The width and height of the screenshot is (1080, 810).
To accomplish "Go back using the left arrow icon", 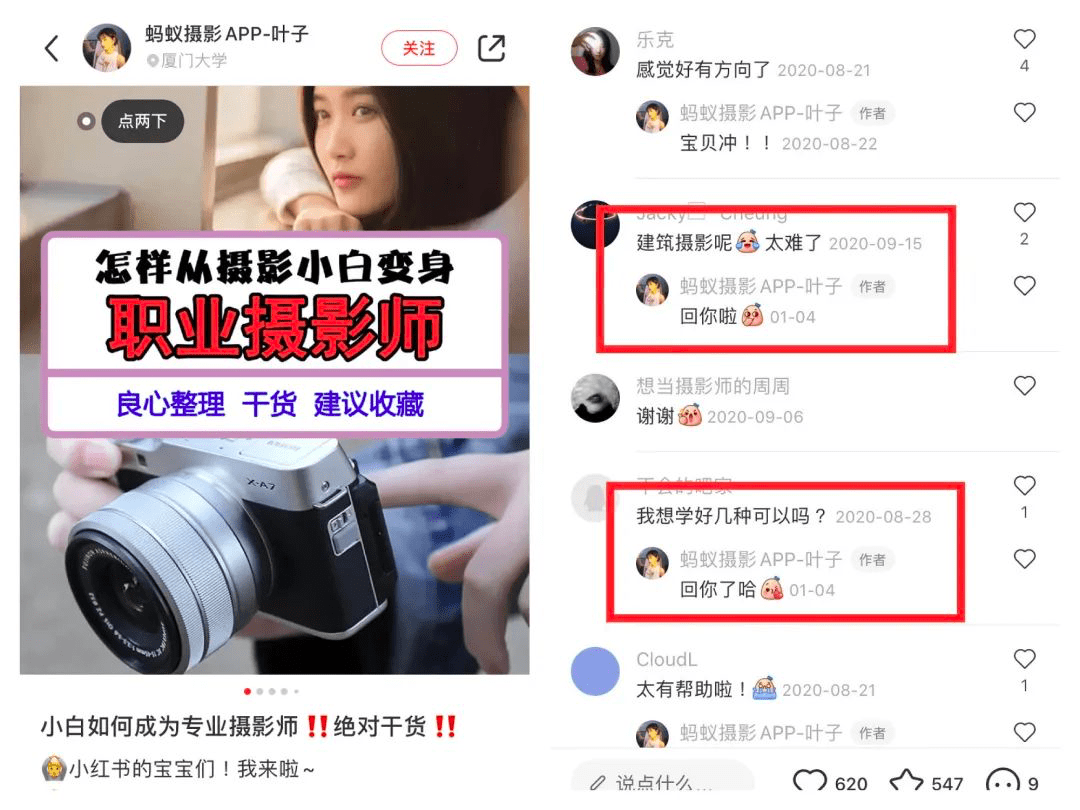I will click(x=52, y=48).
